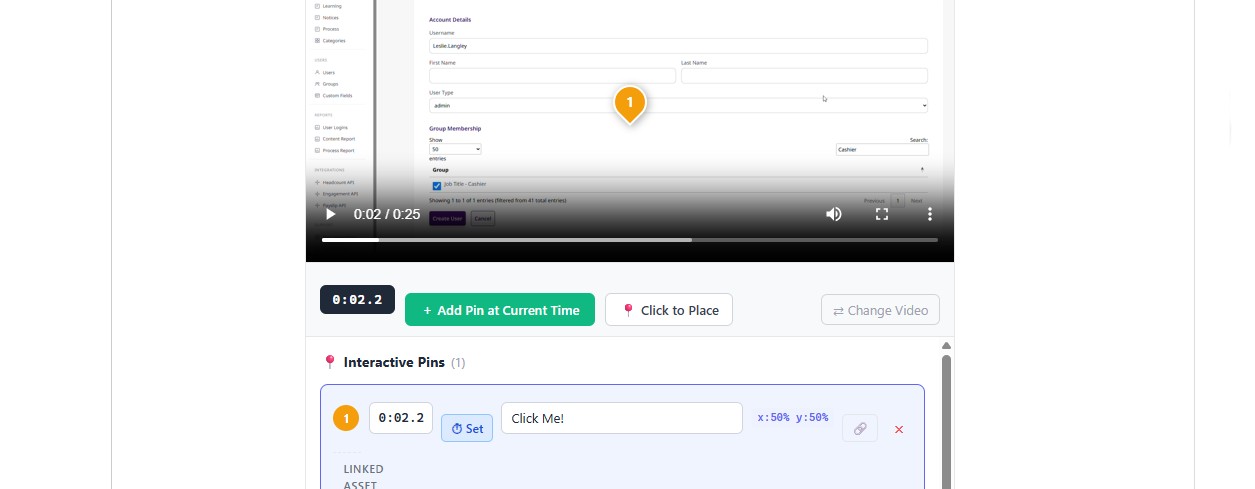Image resolution: width=1255 pixels, height=489 pixels.
Task: Select Content Report in the video sidebar
Action: pos(335,139)
